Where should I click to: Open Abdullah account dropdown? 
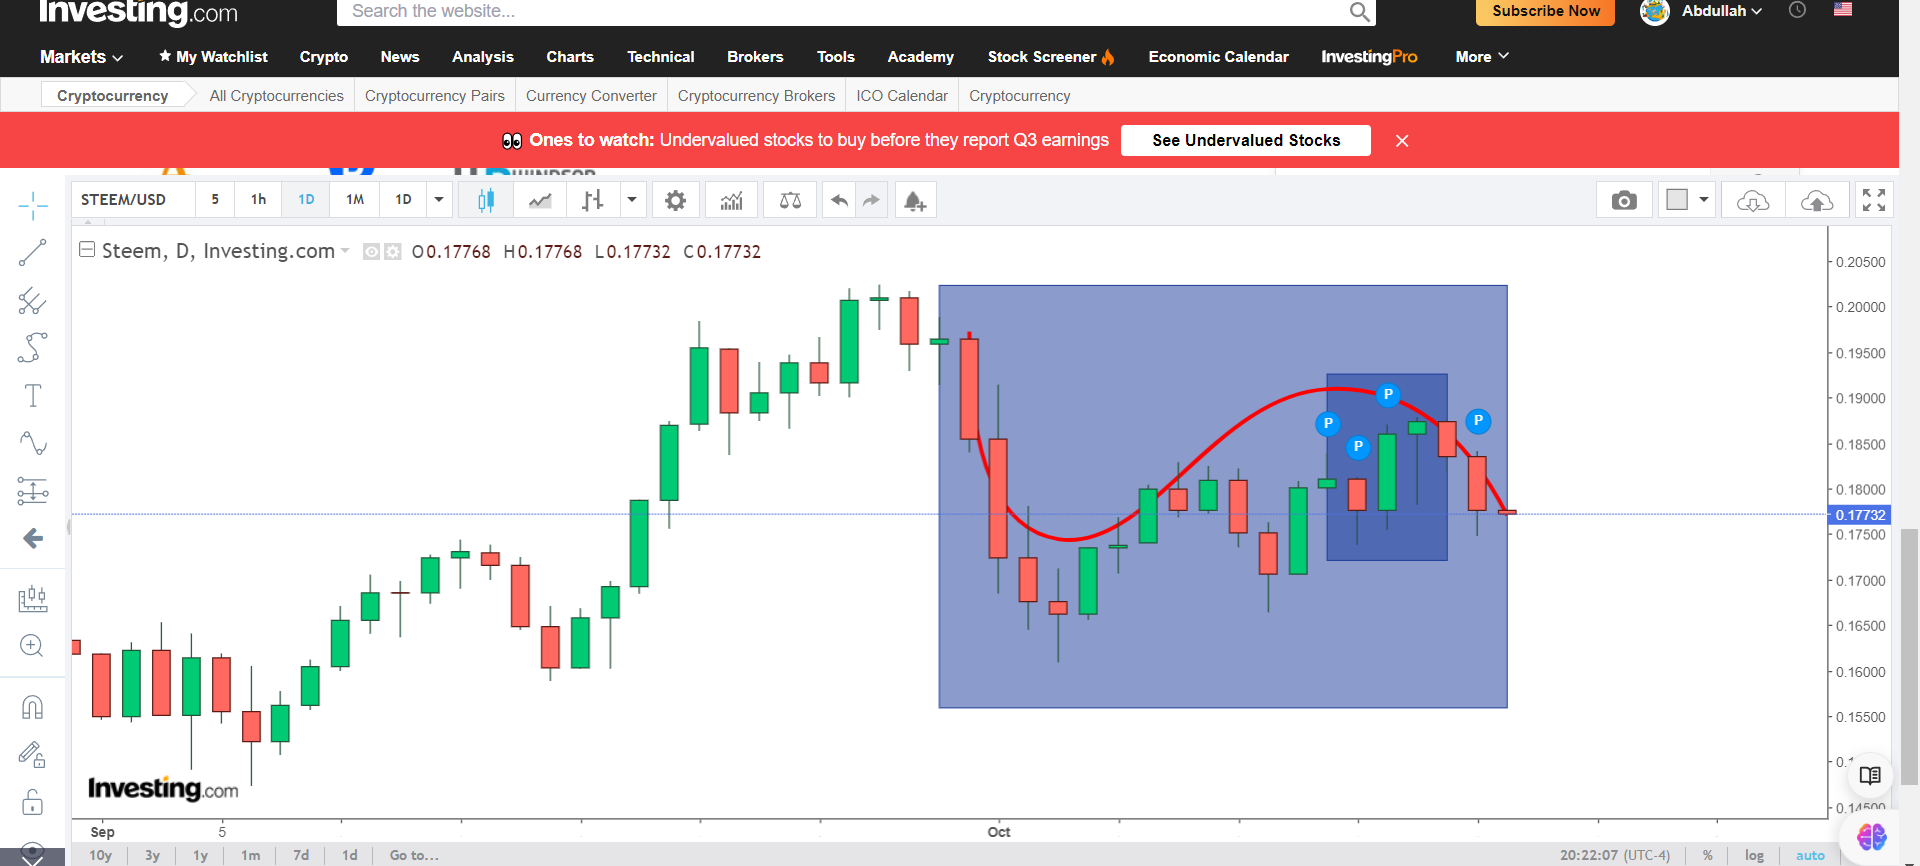[x=1721, y=11]
